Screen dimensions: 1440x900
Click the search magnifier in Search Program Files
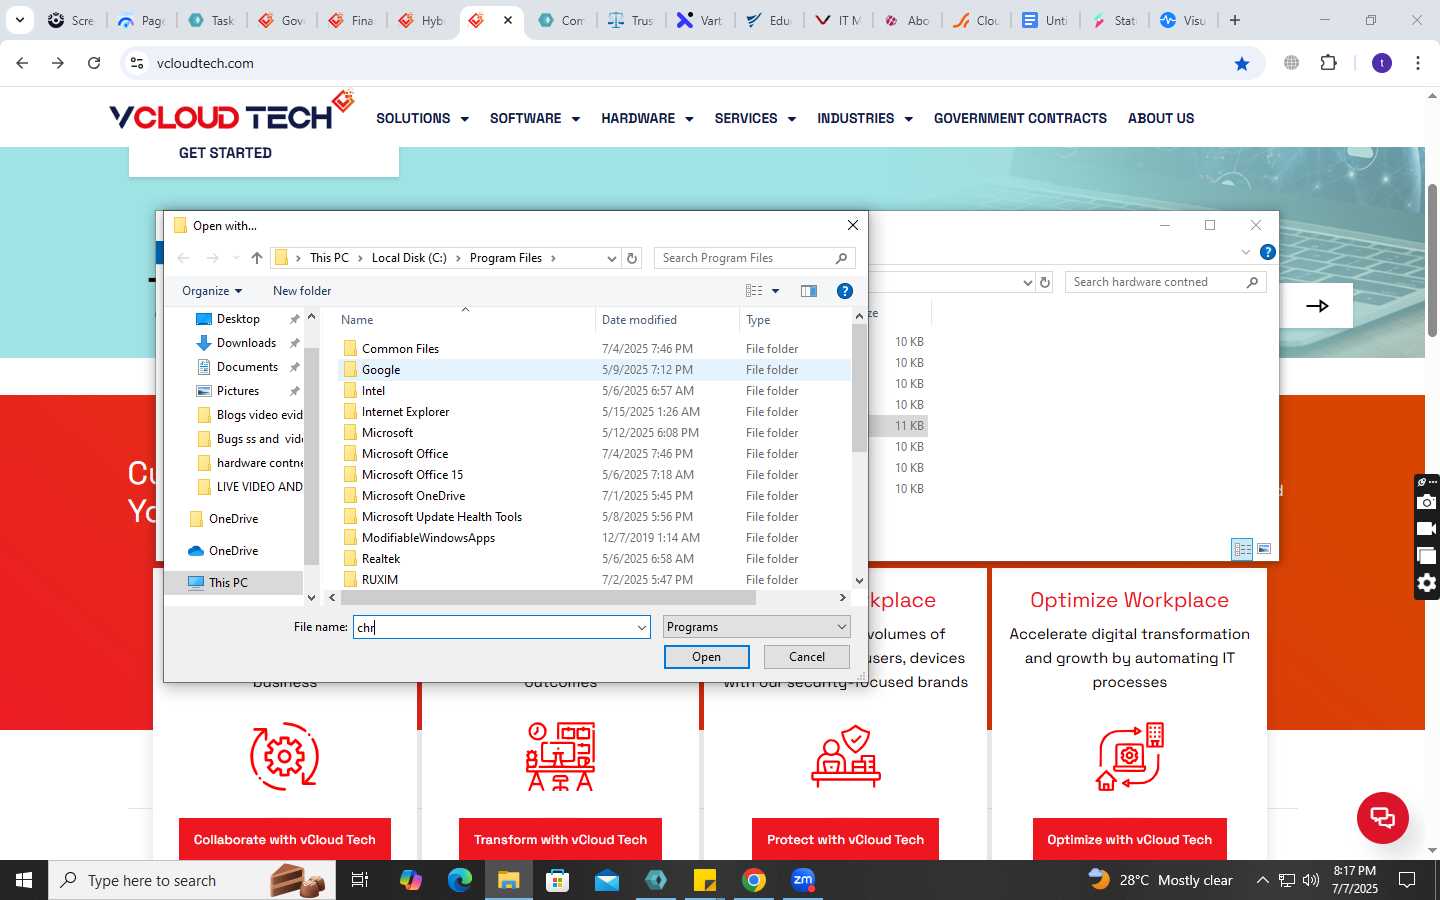[x=841, y=258]
